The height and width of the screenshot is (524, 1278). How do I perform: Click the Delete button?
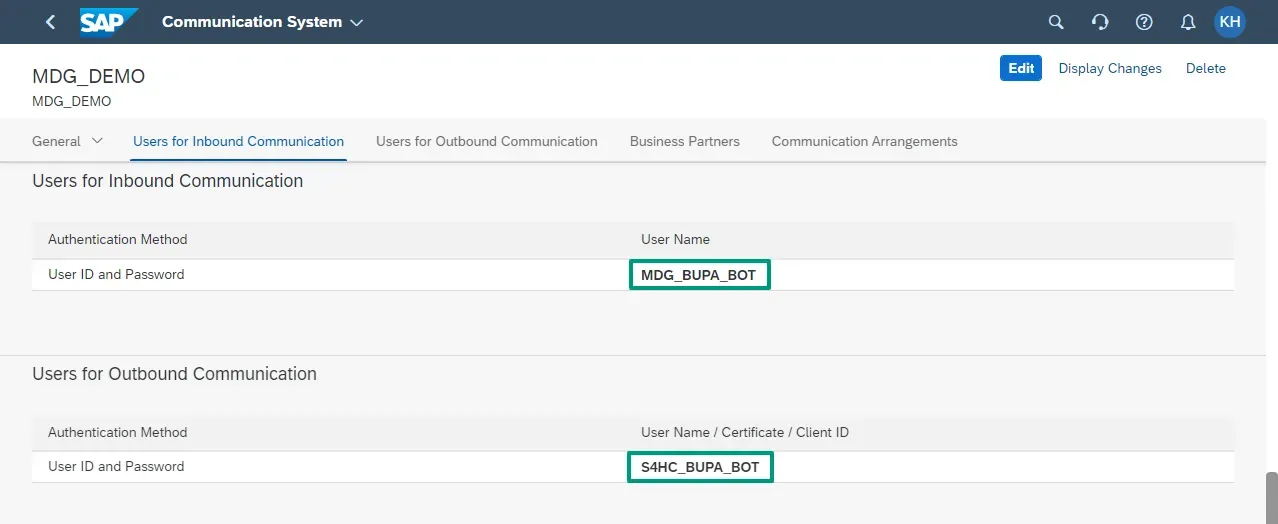point(1206,68)
